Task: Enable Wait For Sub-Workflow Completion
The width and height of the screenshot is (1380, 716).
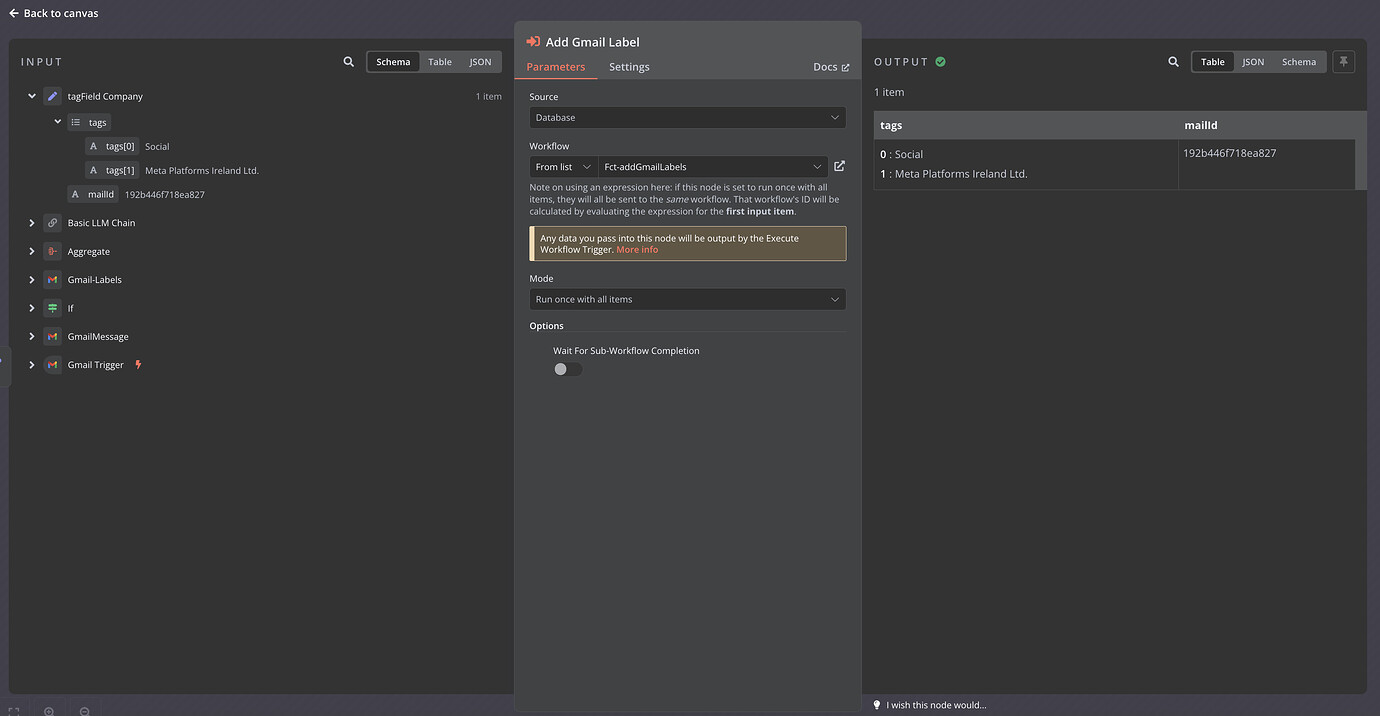Action: [567, 369]
